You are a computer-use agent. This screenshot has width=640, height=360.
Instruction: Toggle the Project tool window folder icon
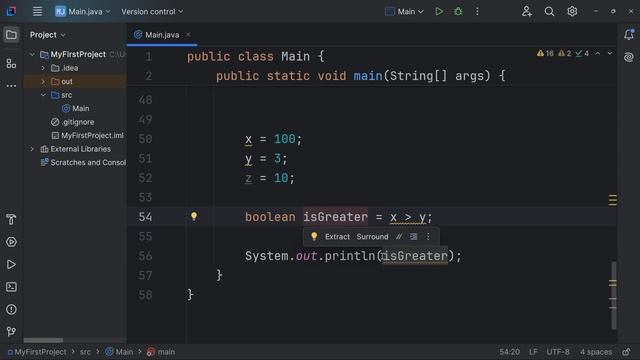pos(11,35)
